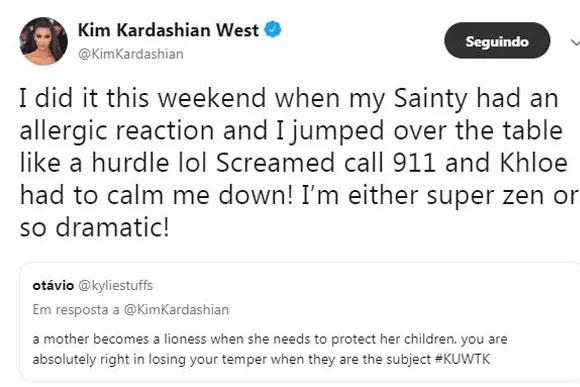Click the 'allergic reaction' text line
580x387 pixels.
click(117, 131)
